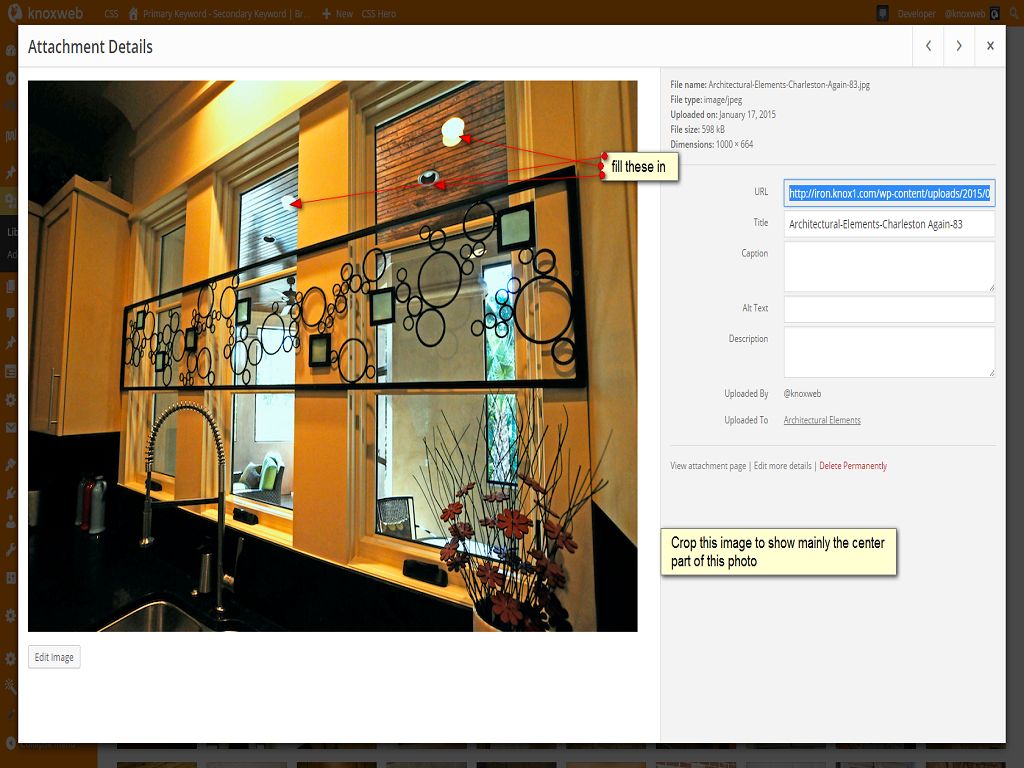Click the Attachment Details heading

click(90, 47)
